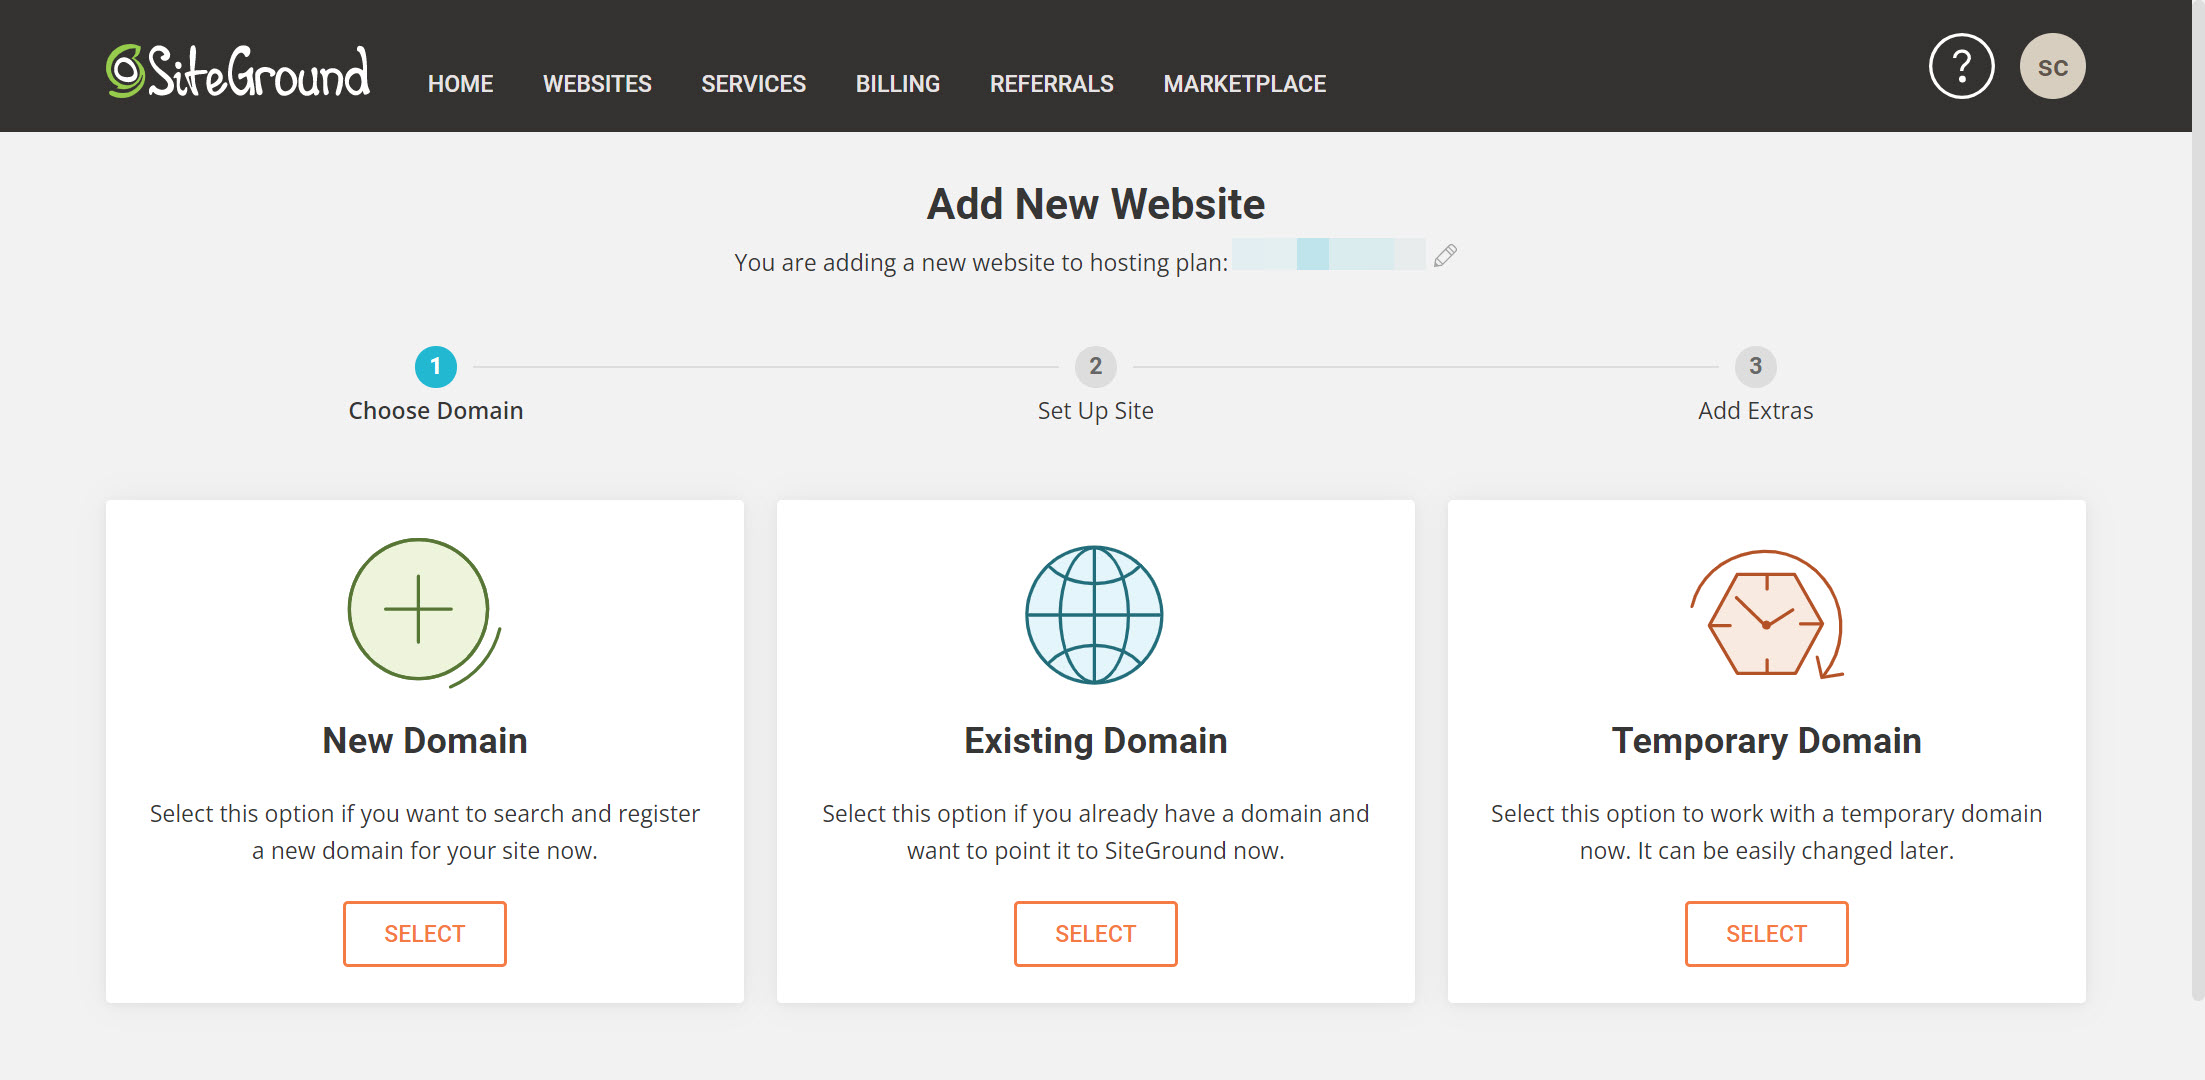The width and height of the screenshot is (2205, 1080).
Task: Click the New Domain plus icon
Action: point(419,610)
